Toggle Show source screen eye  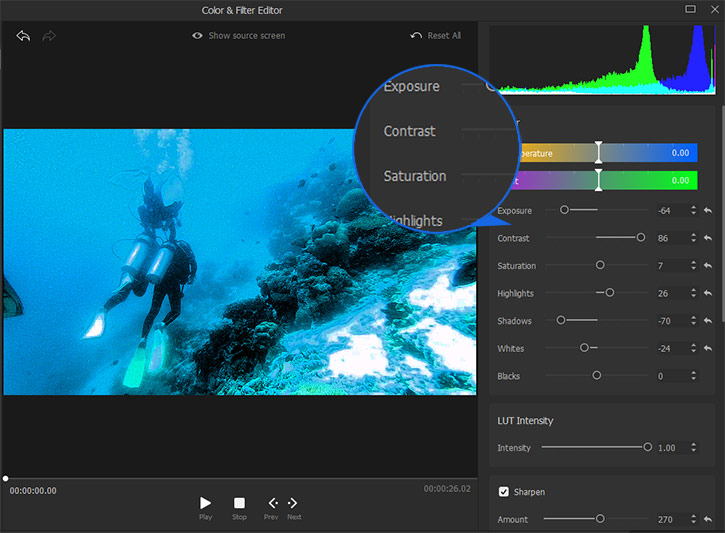197,36
